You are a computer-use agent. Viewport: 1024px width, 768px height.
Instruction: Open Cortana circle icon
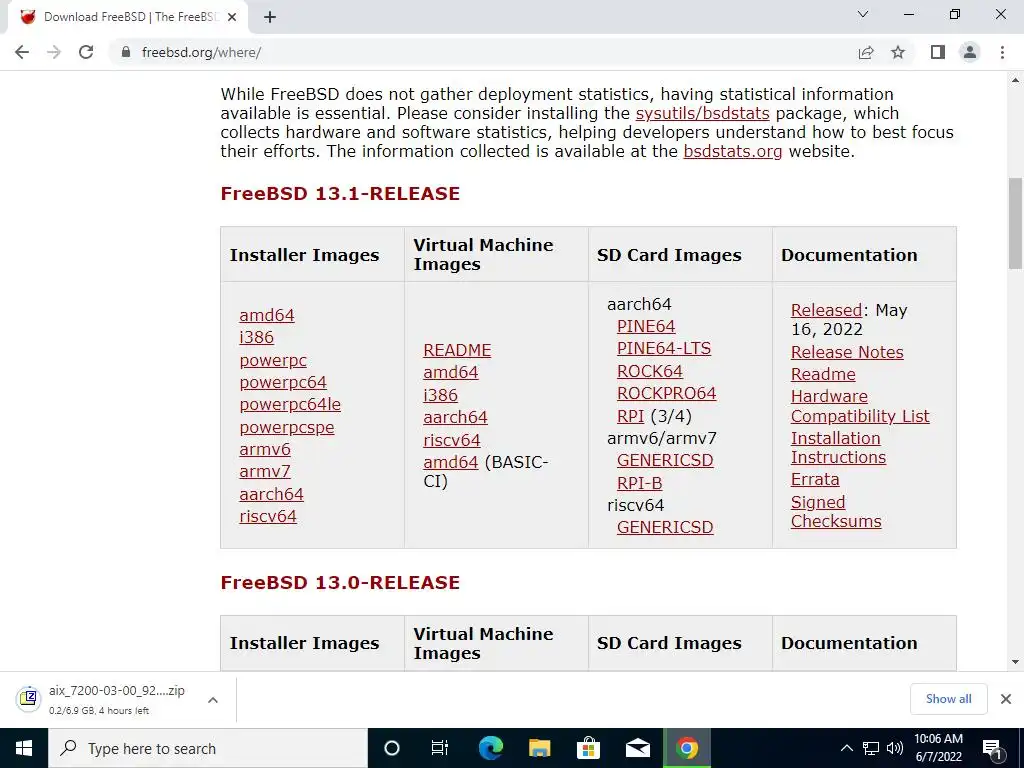click(x=392, y=748)
